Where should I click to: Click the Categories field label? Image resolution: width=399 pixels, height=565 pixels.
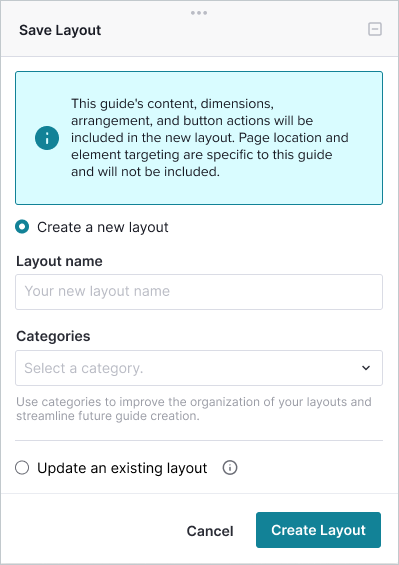tap(53, 336)
